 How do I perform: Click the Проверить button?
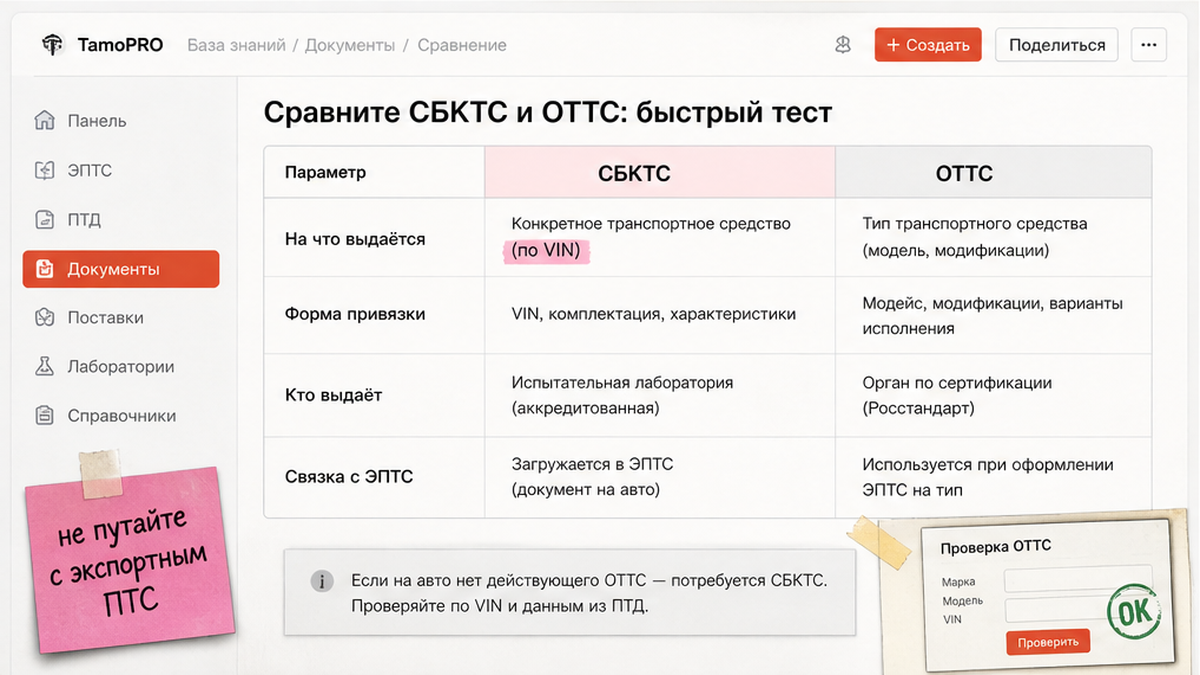[x=1048, y=642]
